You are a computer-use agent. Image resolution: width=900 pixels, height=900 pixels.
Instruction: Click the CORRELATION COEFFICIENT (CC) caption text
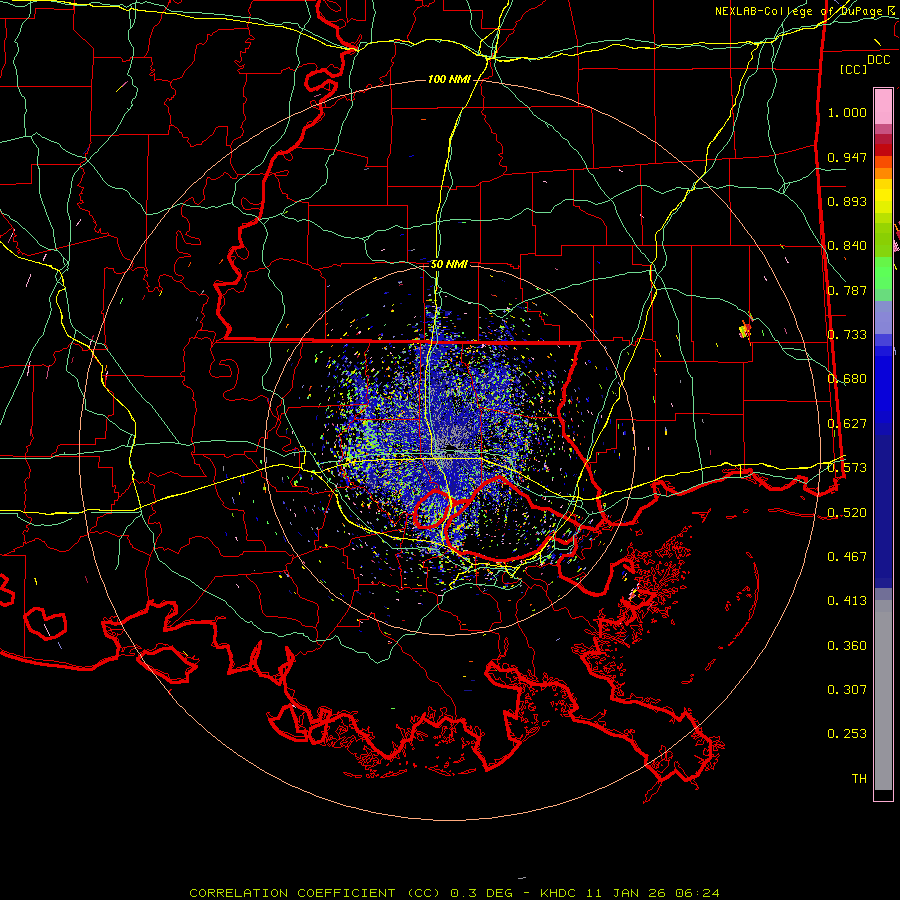(315, 893)
